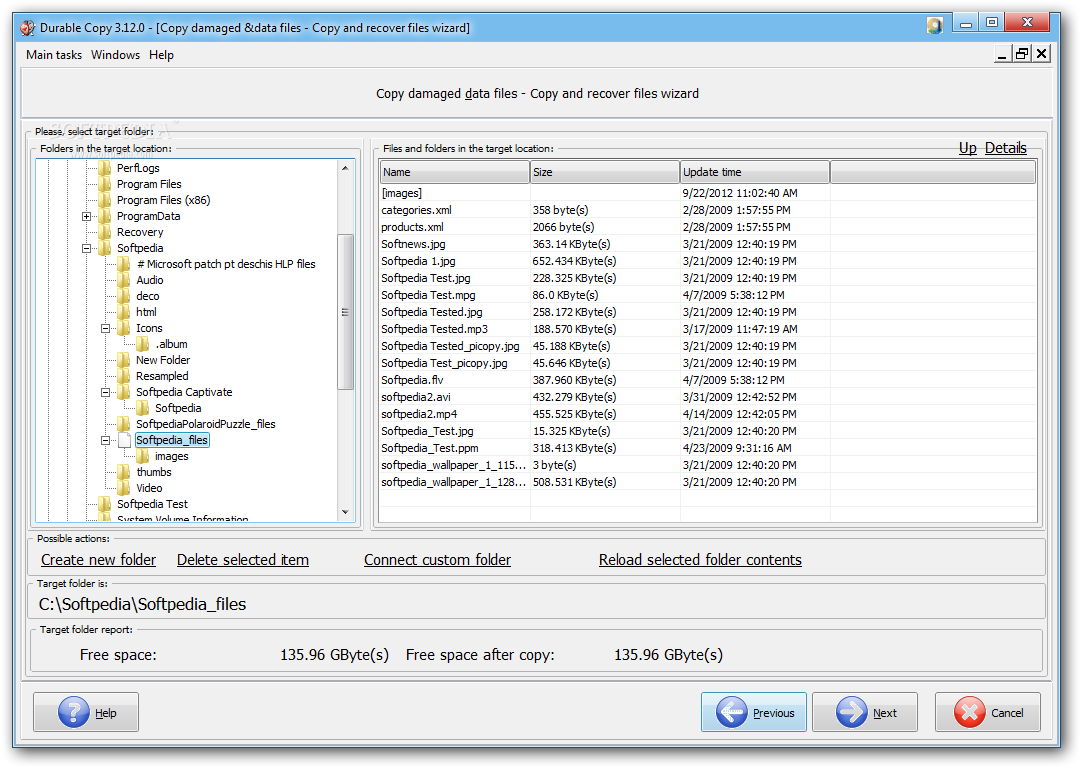Click Connect custom folder link

click(437, 560)
